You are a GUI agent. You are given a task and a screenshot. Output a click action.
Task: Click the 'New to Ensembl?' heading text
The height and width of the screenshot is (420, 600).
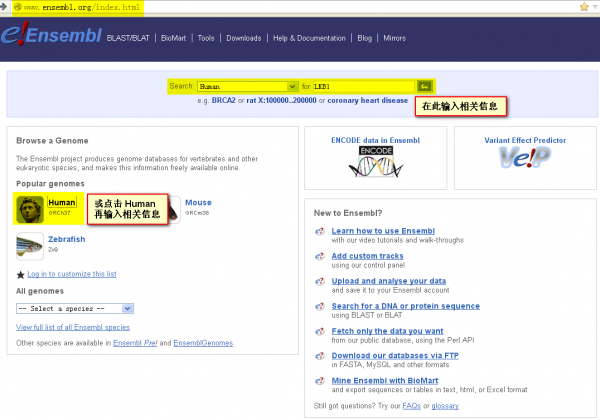[348, 213]
